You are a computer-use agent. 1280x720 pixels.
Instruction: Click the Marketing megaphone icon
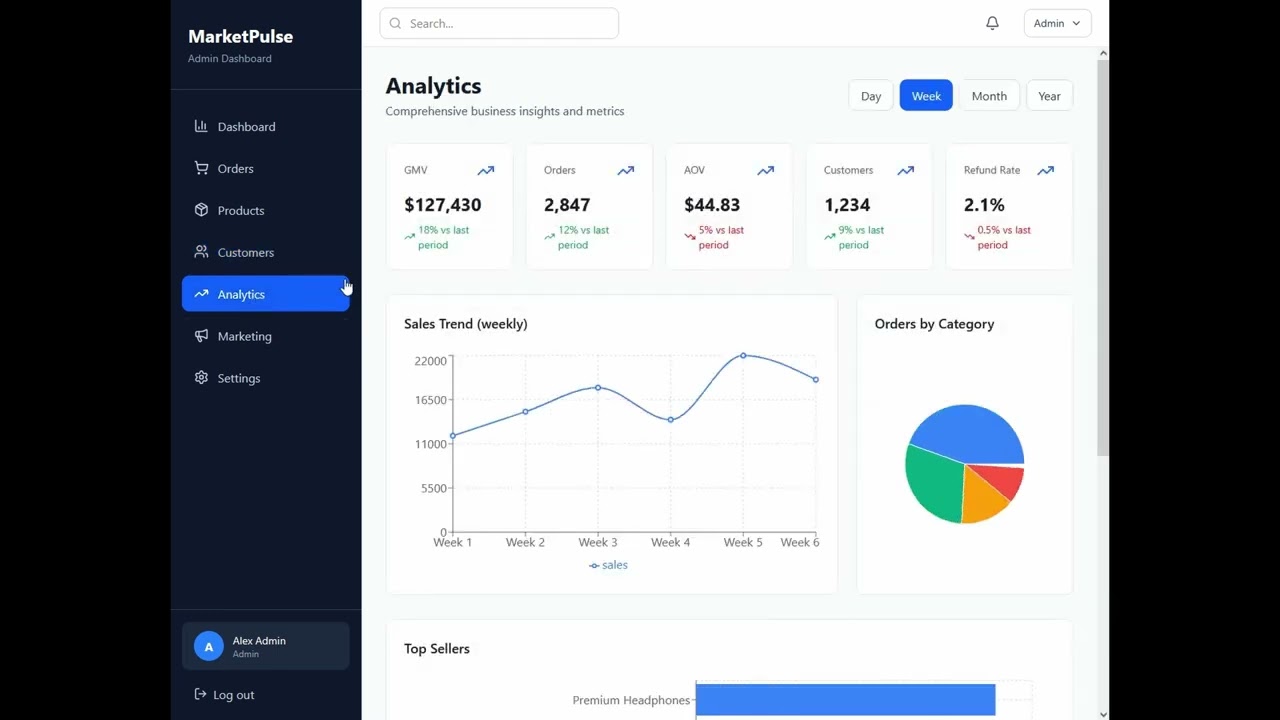tap(201, 336)
